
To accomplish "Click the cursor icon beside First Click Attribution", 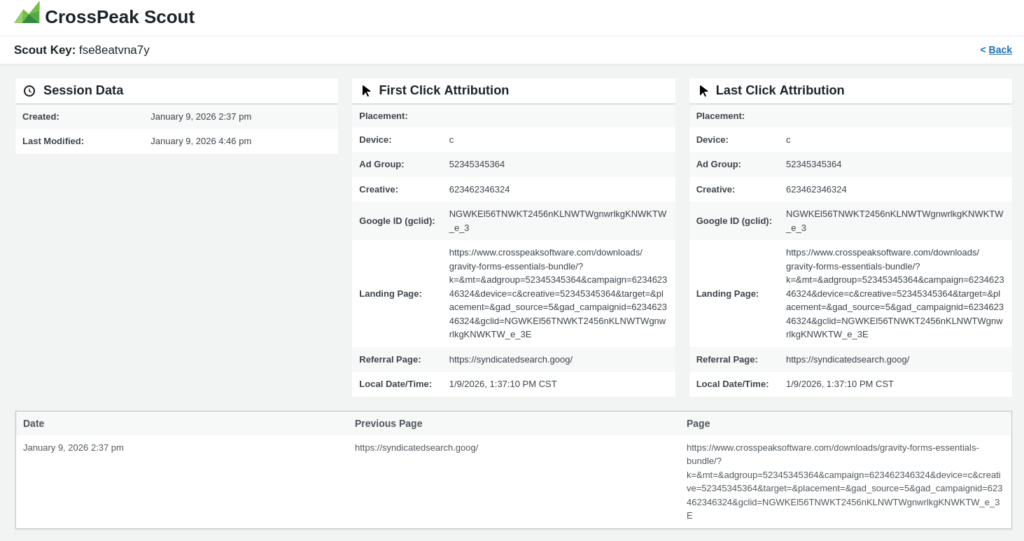I will [366, 91].
